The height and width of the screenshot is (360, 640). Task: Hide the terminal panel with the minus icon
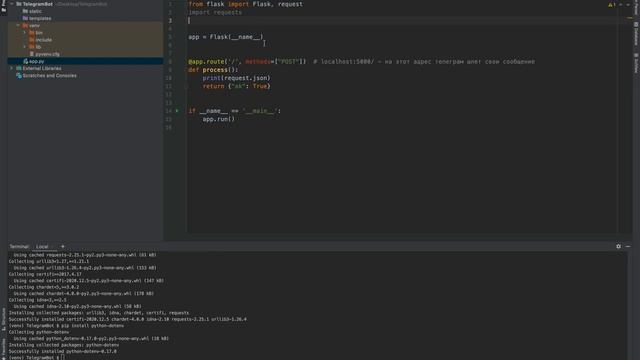tap(628, 246)
